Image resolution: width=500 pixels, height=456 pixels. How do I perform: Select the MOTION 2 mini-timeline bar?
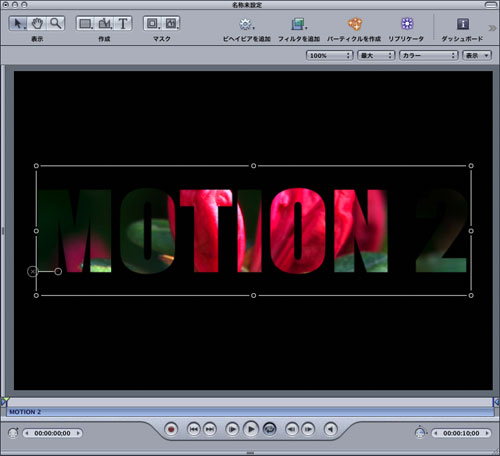point(250,412)
